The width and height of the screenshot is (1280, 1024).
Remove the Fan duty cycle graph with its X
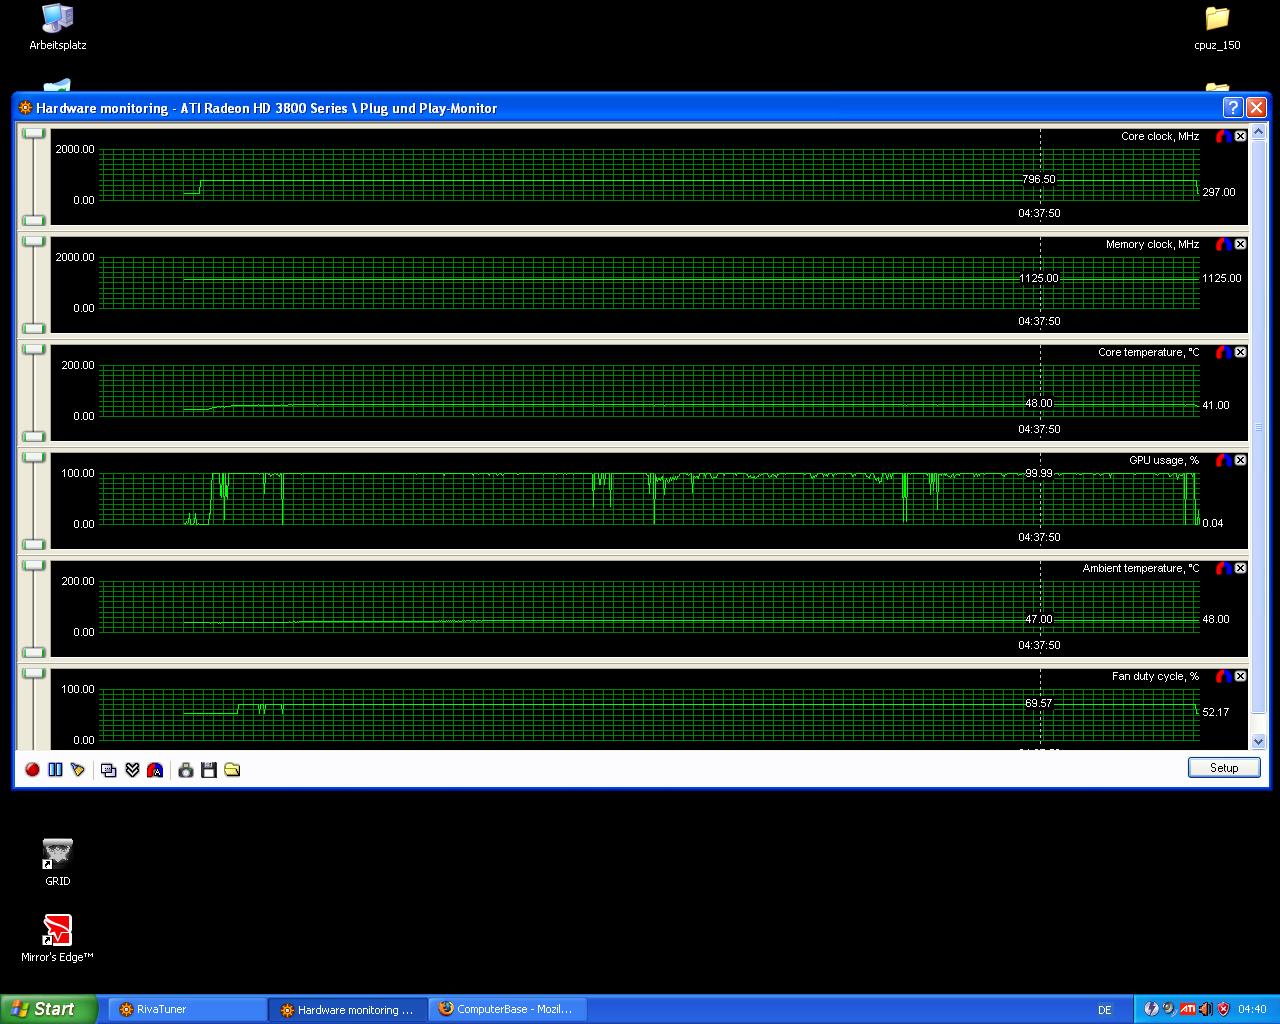point(1240,676)
